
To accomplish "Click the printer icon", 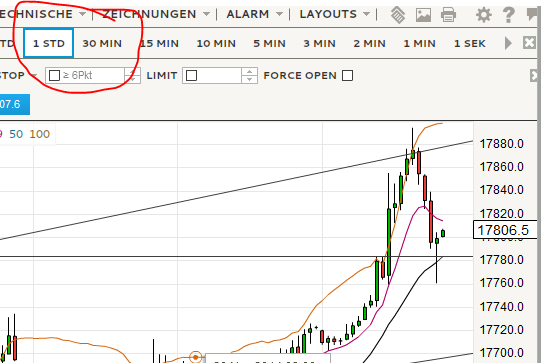I will click(448, 15).
